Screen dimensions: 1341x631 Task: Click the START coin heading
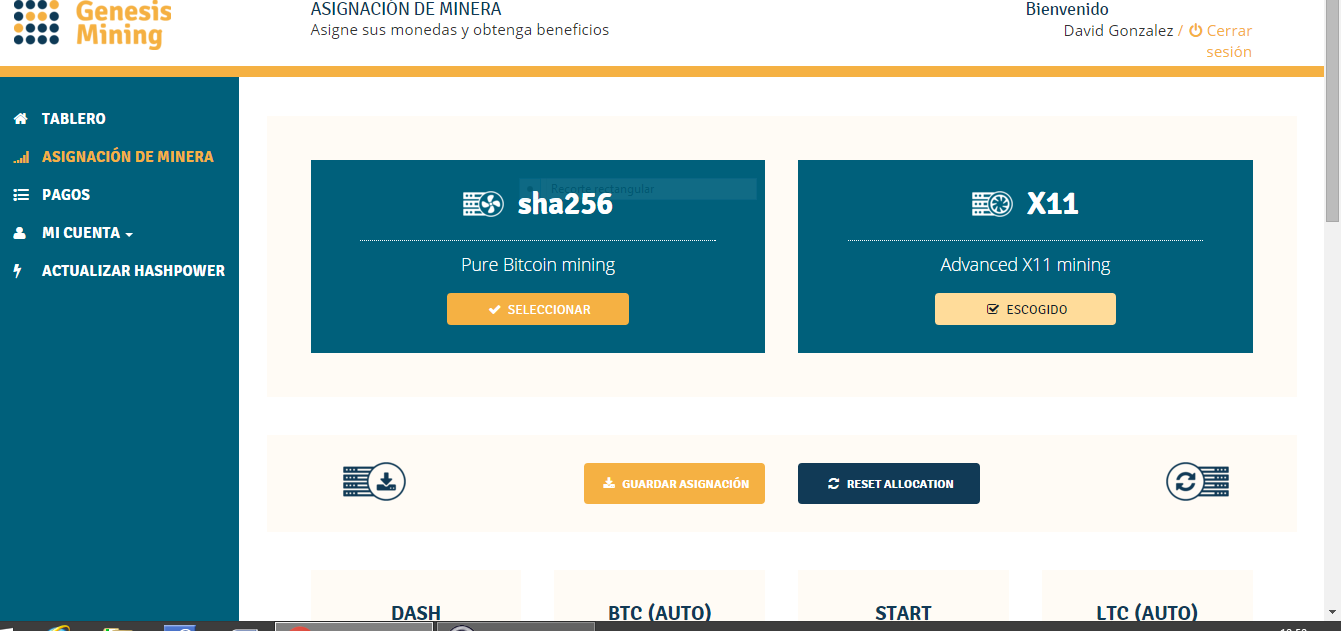click(903, 612)
